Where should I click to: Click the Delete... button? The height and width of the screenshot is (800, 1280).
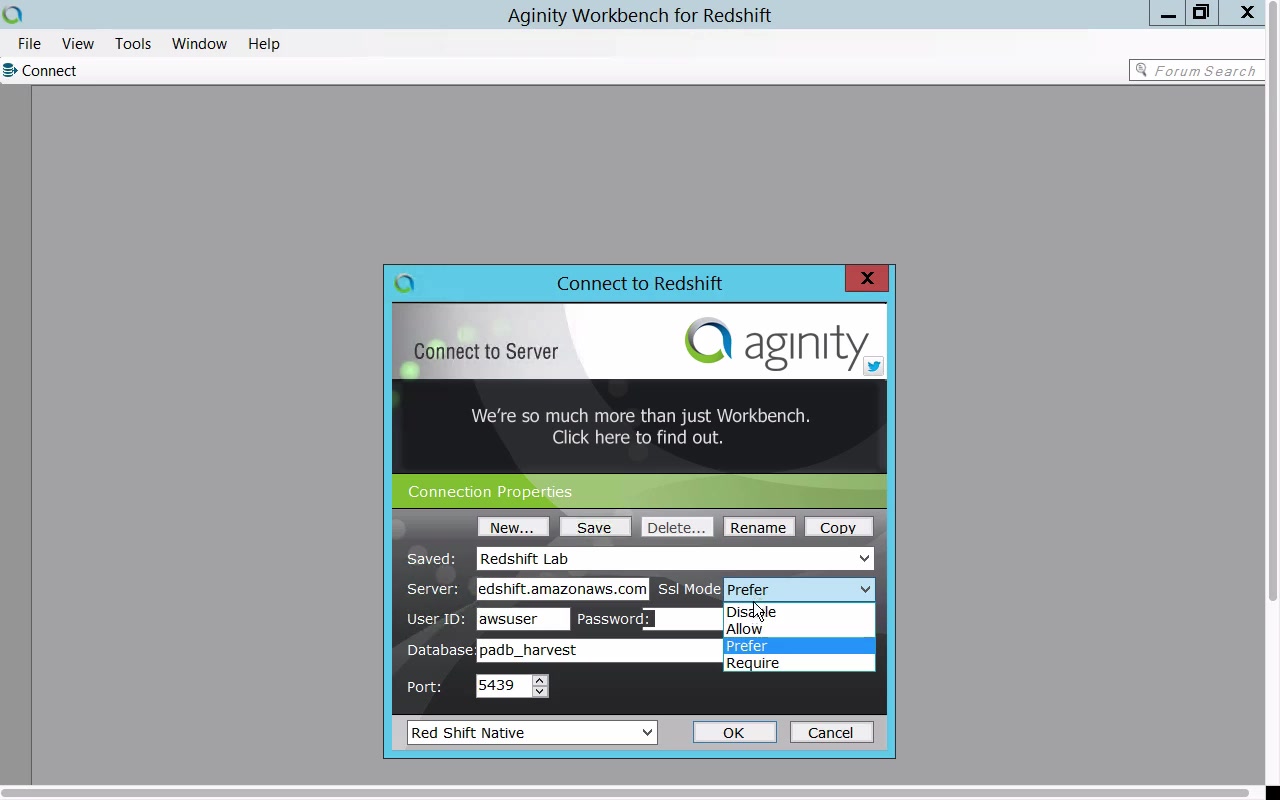[676, 527]
